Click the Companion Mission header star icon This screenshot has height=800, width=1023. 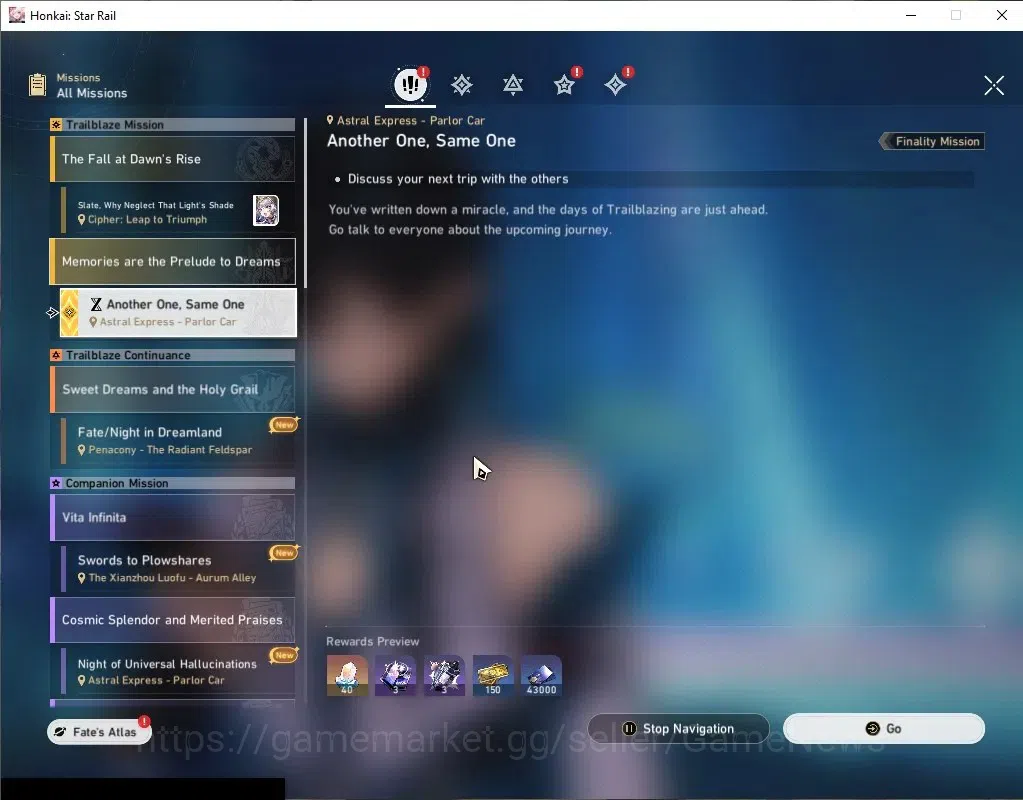[x=56, y=483]
